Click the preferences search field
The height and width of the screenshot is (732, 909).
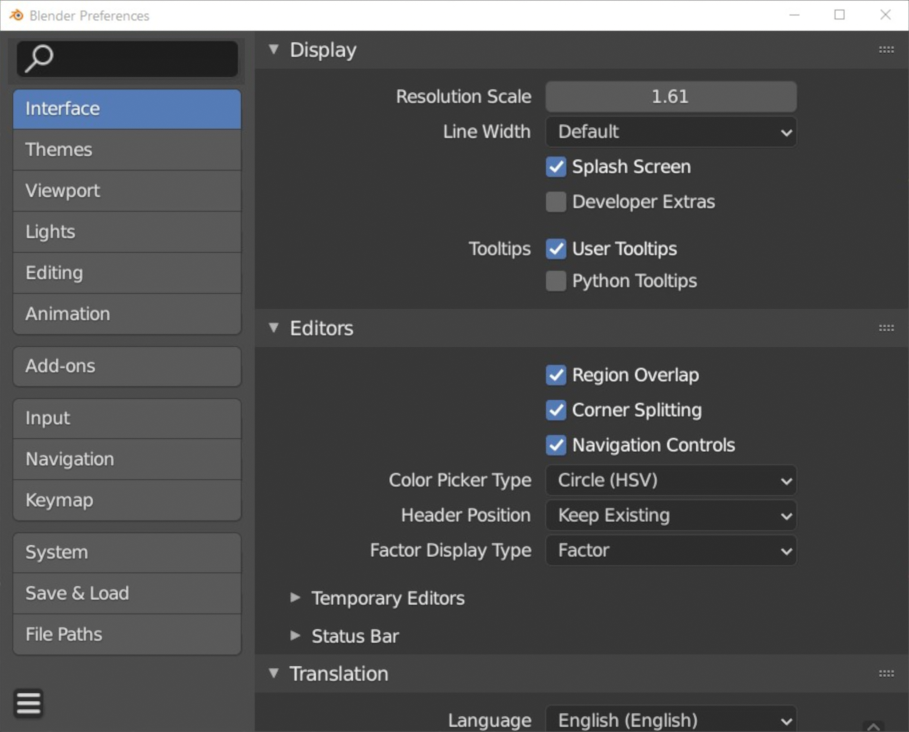point(128,59)
